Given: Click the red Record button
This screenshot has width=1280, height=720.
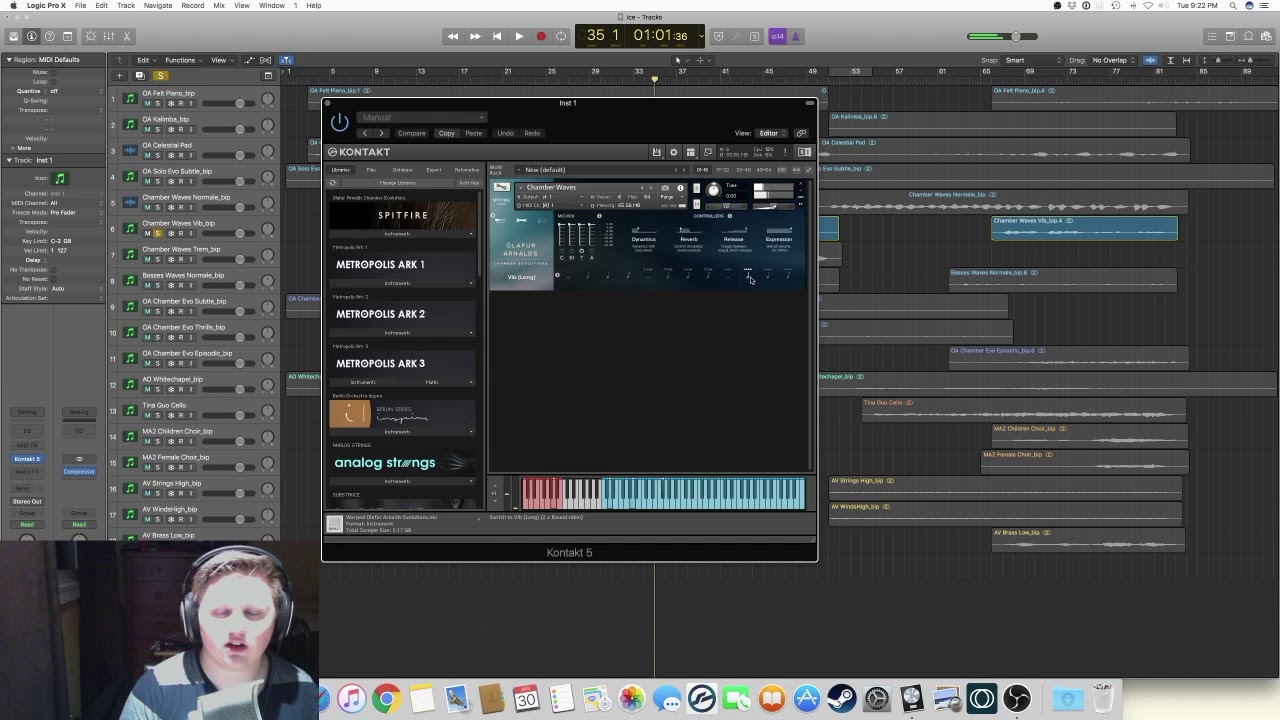Looking at the screenshot, I should 541,36.
